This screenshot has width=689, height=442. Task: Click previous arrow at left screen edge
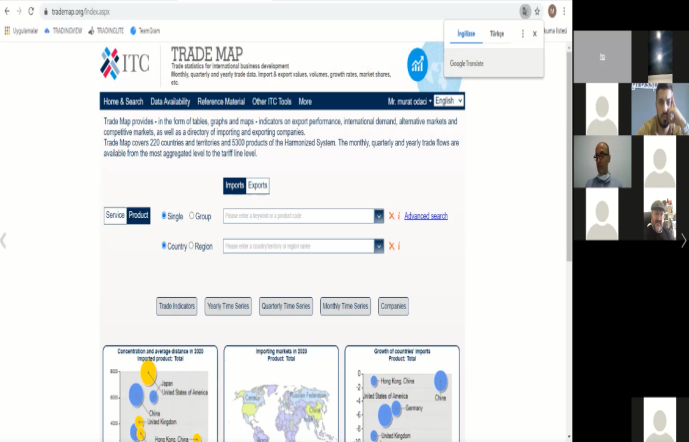pyautogui.click(x=4, y=241)
